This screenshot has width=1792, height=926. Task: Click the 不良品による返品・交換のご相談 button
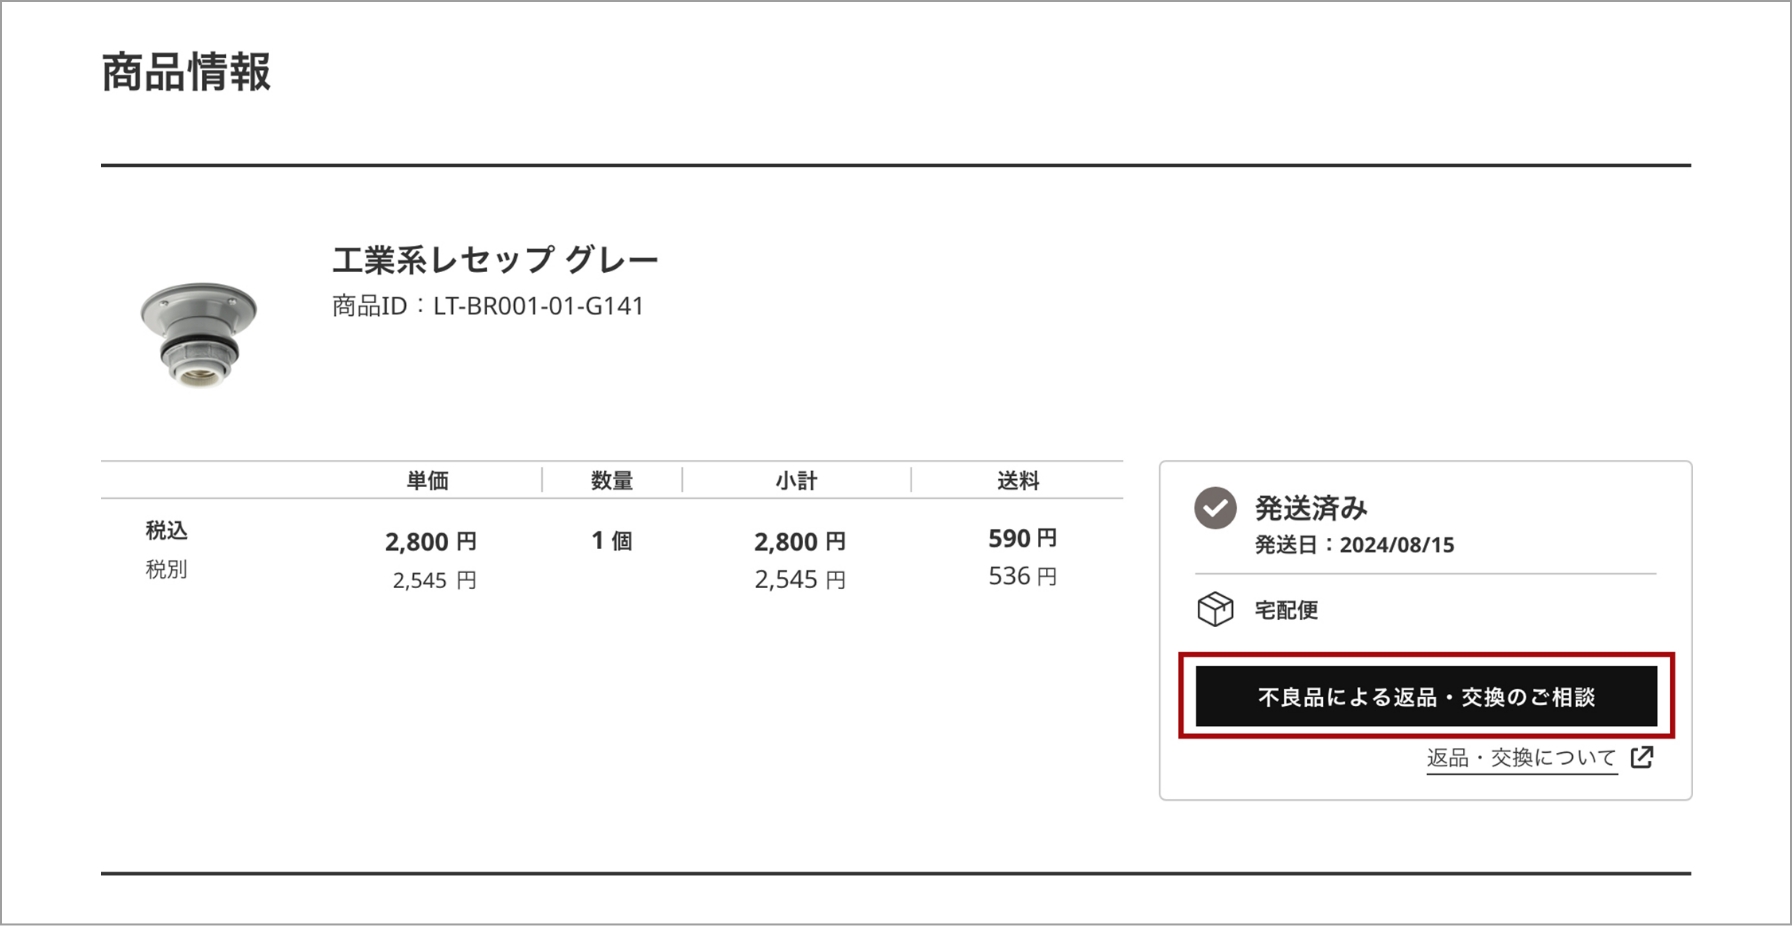pyautogui.click(x=1426, y=696)
